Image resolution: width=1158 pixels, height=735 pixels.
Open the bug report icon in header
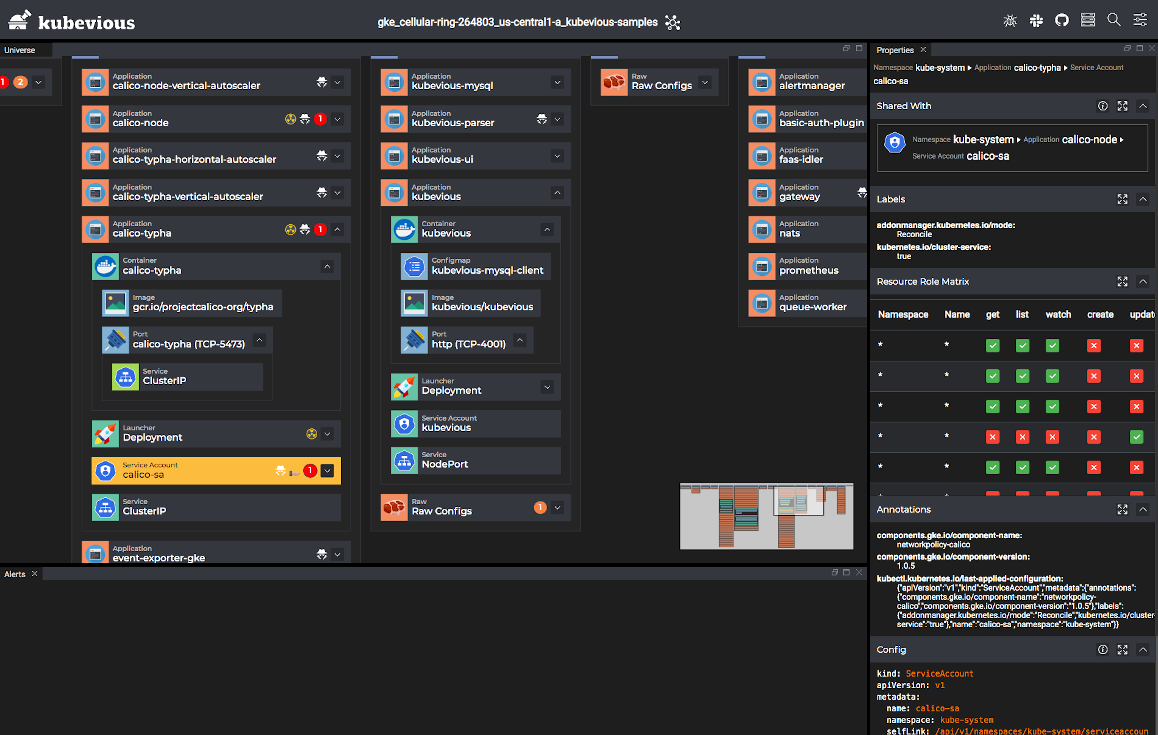1010,21
